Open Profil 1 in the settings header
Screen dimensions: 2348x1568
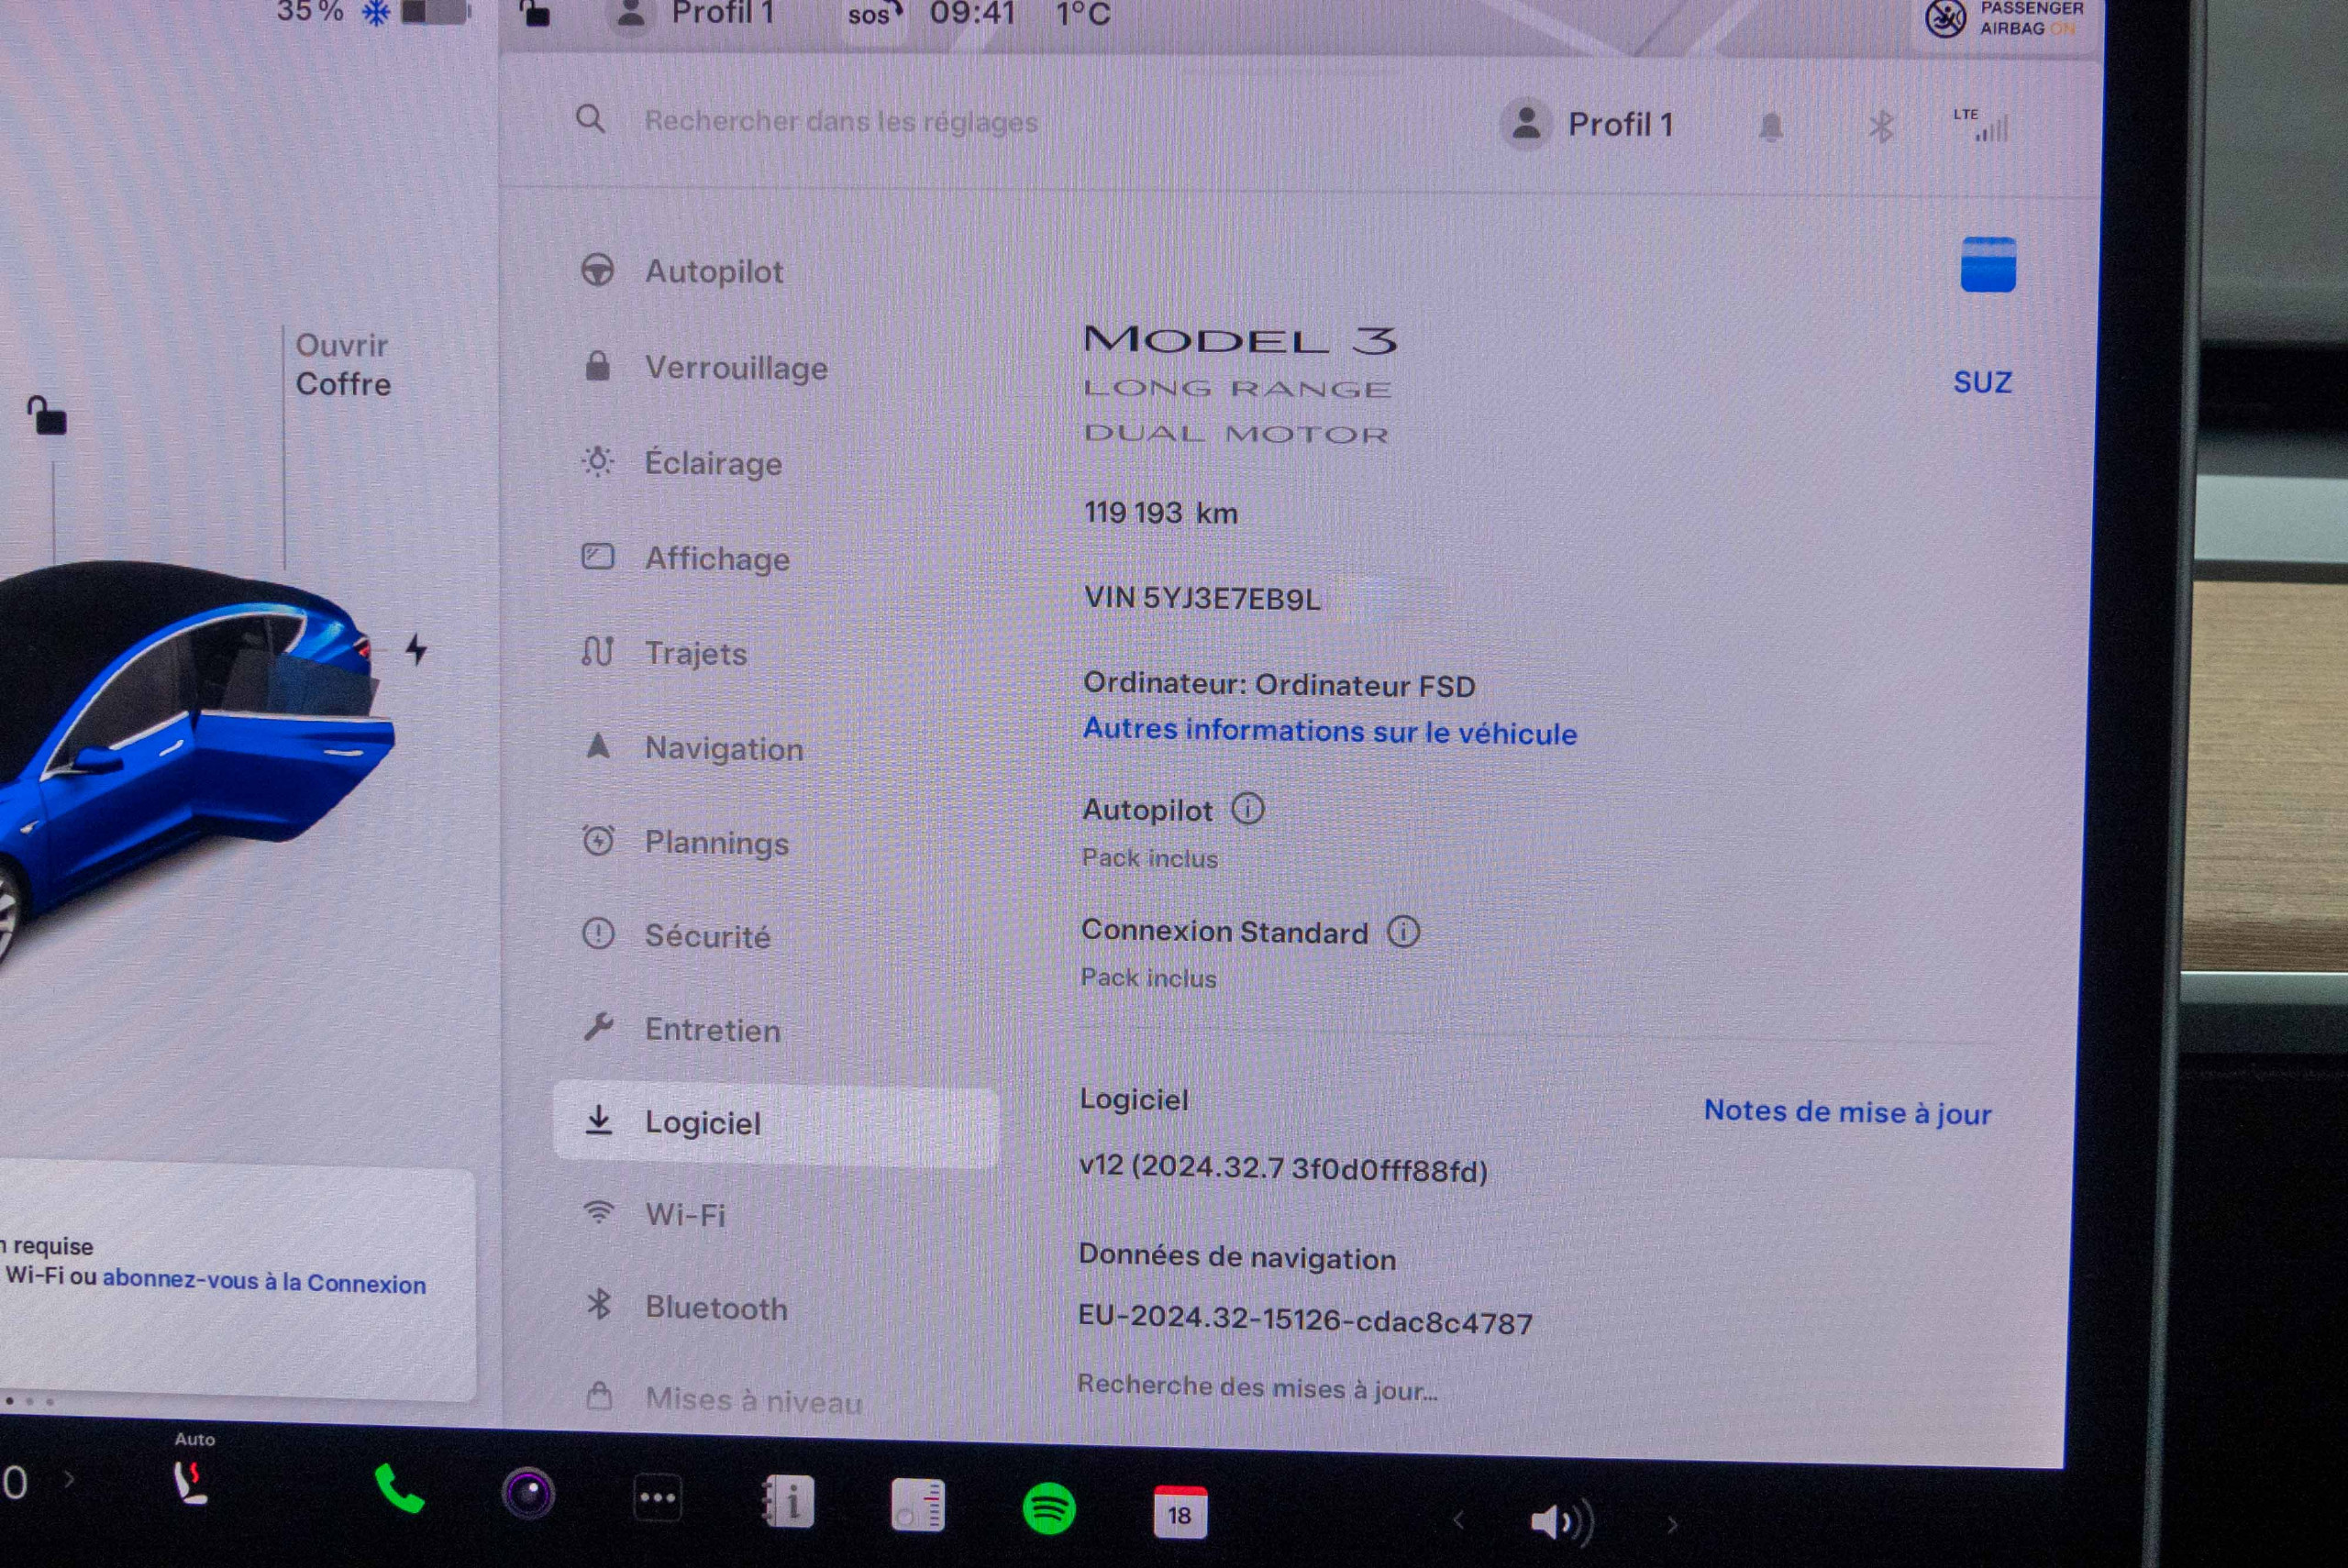(1587, 125)
